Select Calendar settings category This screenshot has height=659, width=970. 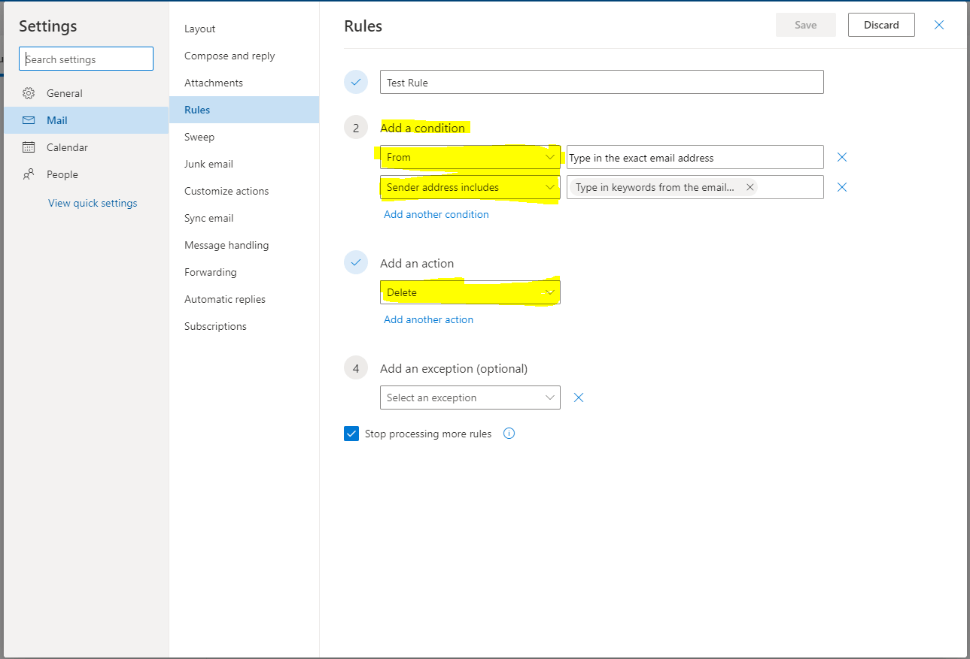coord(86,147)
